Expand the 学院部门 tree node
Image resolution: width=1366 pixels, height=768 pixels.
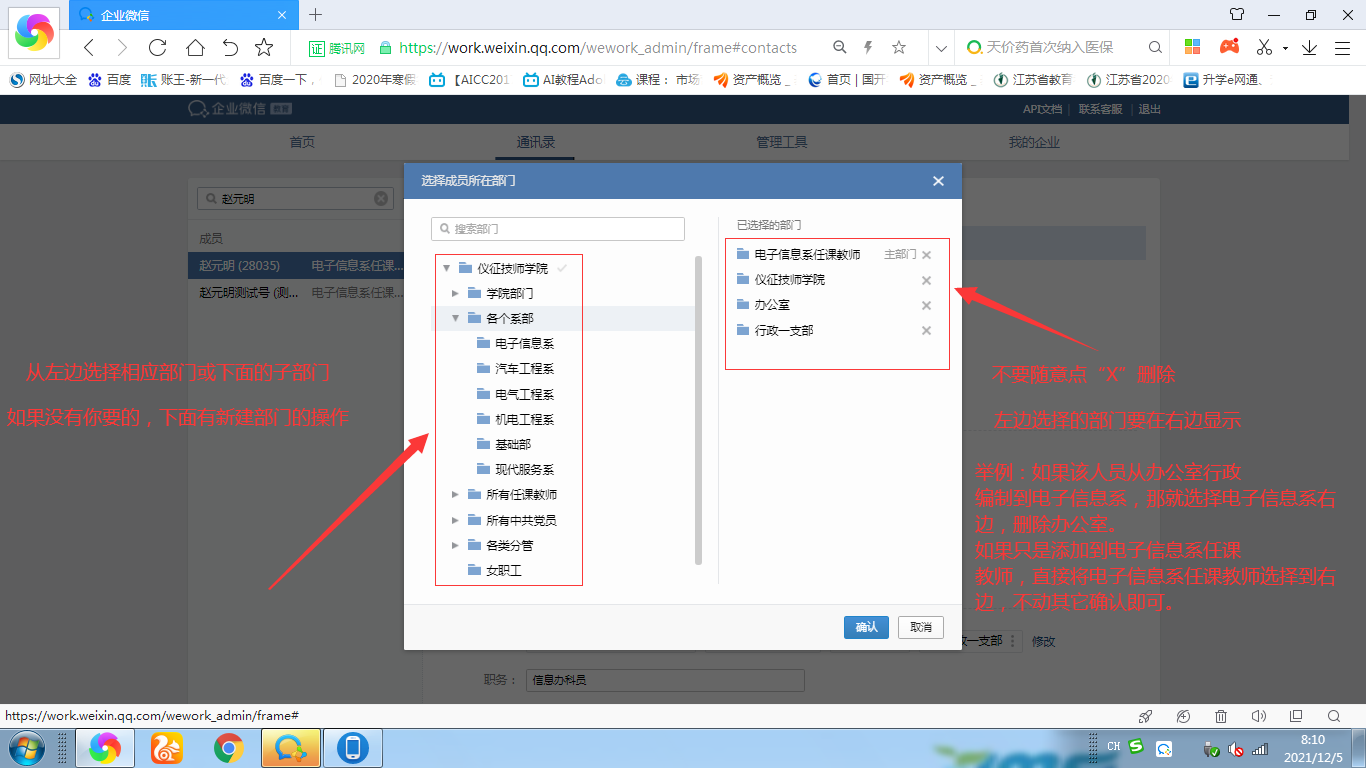(455, 293)
